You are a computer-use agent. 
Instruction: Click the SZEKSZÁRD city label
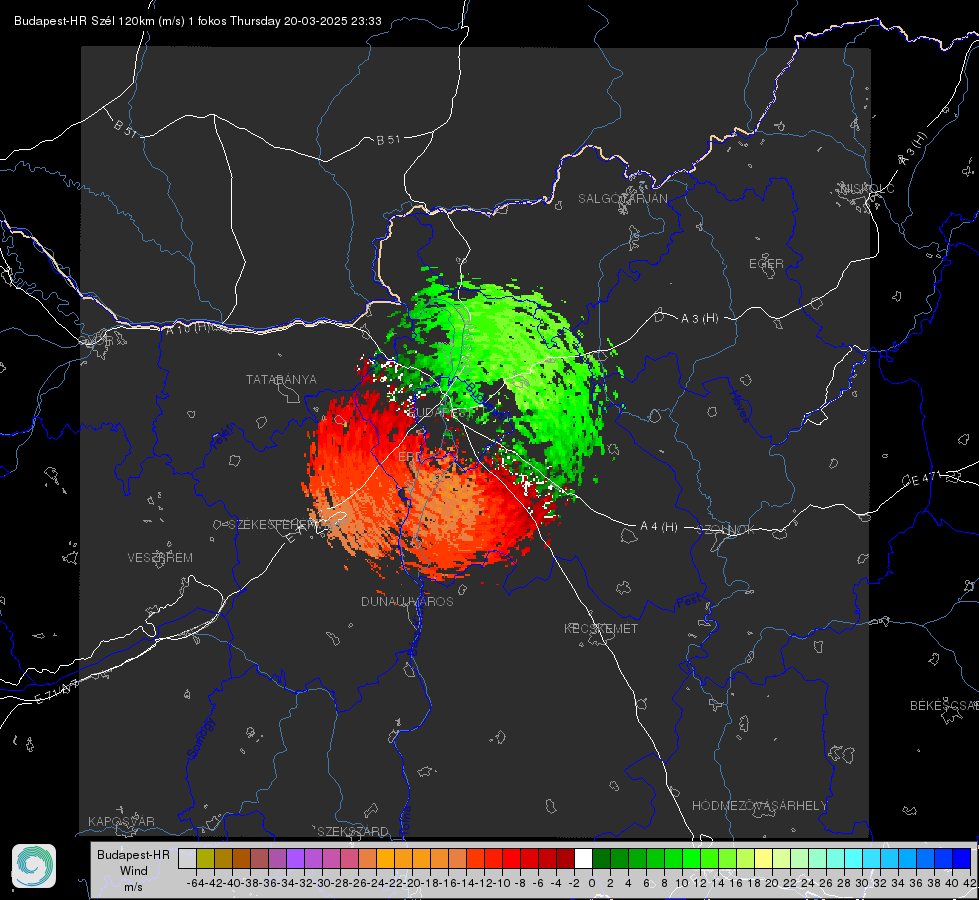353,831
